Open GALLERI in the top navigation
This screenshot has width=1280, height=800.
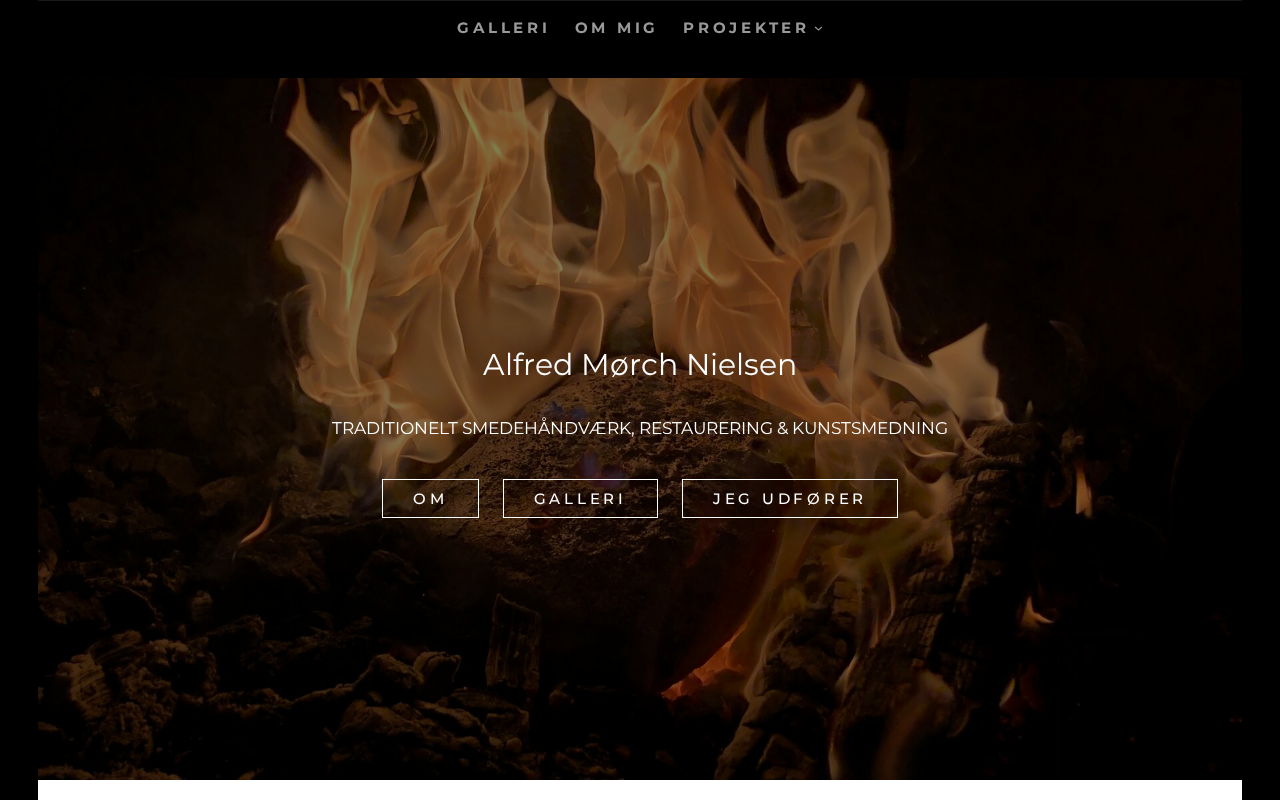503,28
